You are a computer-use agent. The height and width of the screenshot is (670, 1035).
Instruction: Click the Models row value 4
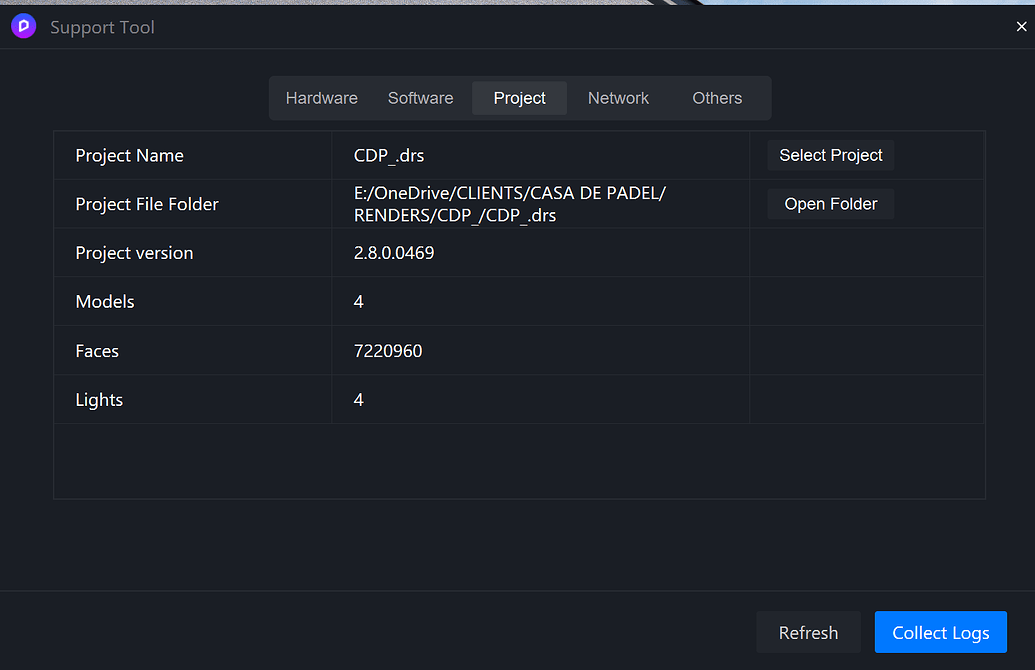[x=358, y=302]
